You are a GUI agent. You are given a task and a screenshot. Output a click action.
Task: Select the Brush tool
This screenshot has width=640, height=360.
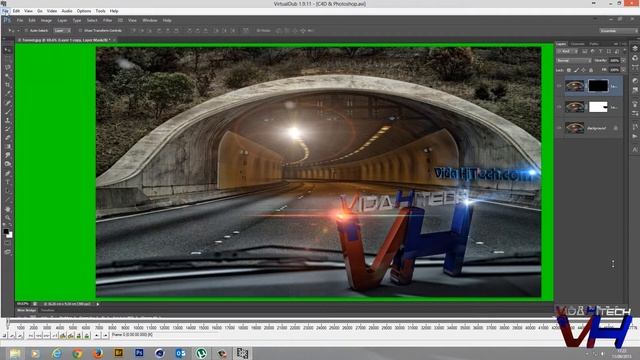[x=7, y=111]
